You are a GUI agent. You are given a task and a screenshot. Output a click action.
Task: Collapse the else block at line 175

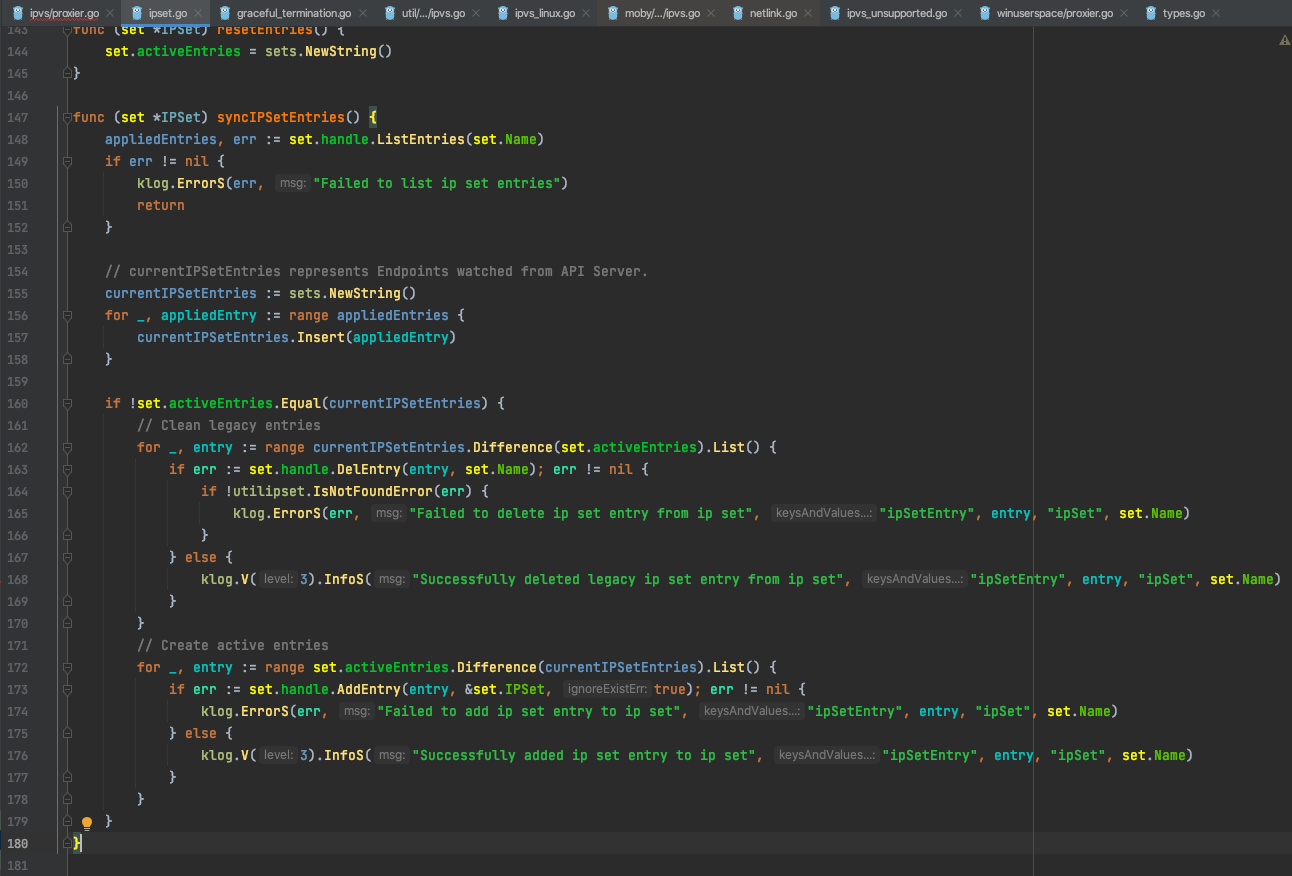coord(68,733)
